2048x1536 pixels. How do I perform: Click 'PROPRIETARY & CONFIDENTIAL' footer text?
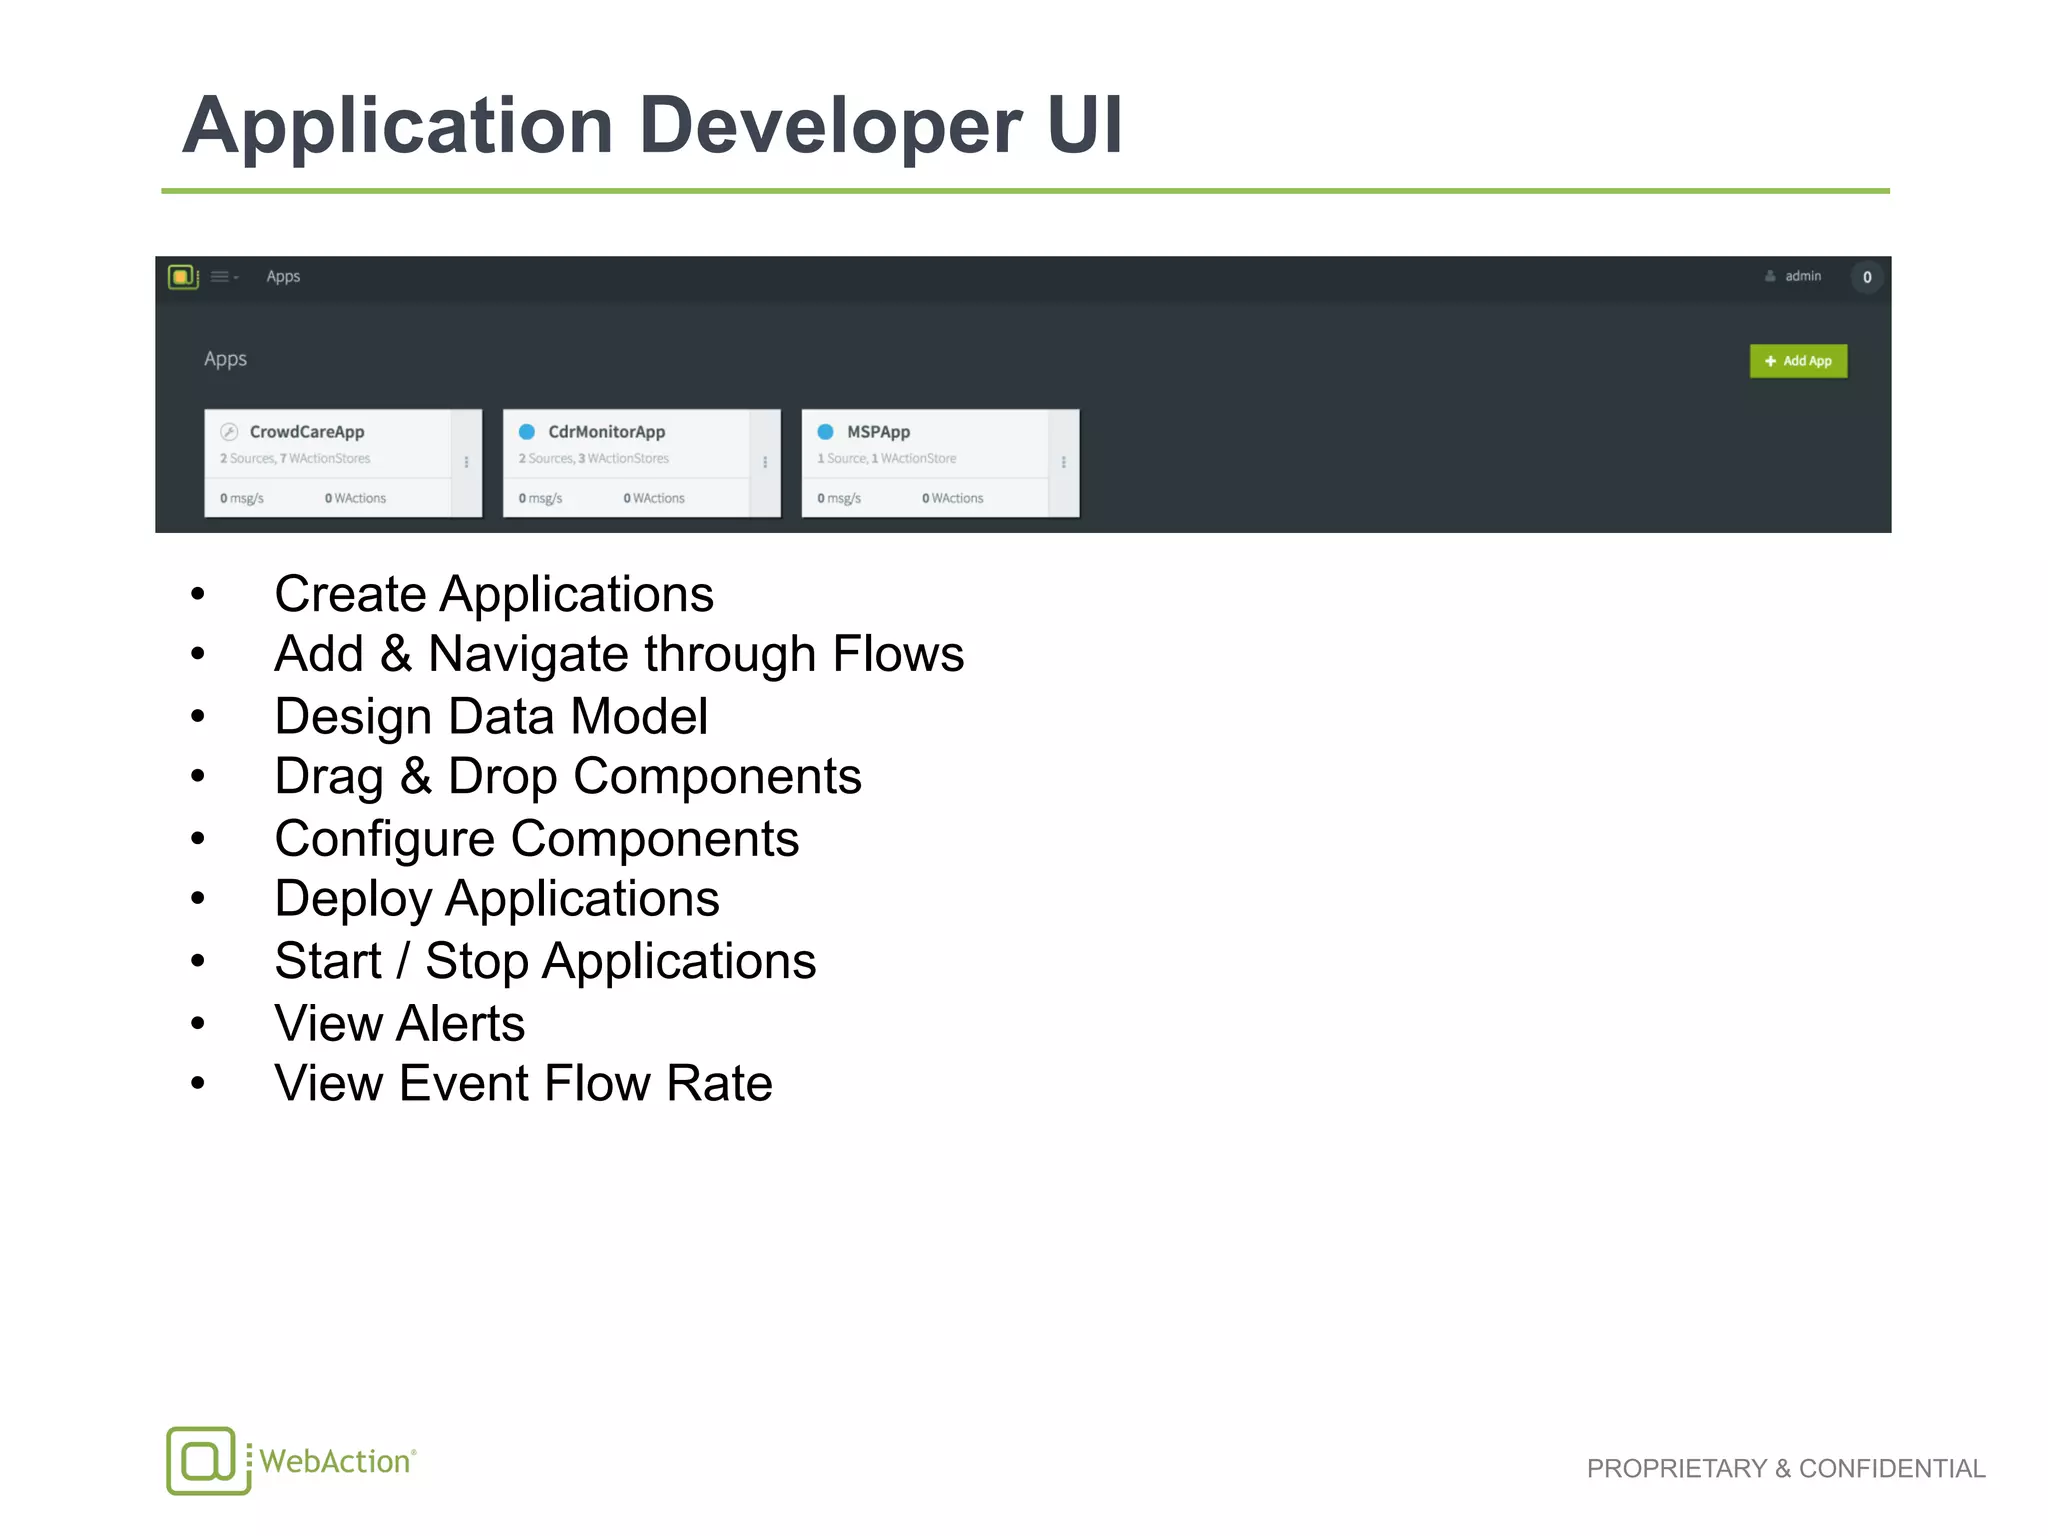coord(1786,1468)
